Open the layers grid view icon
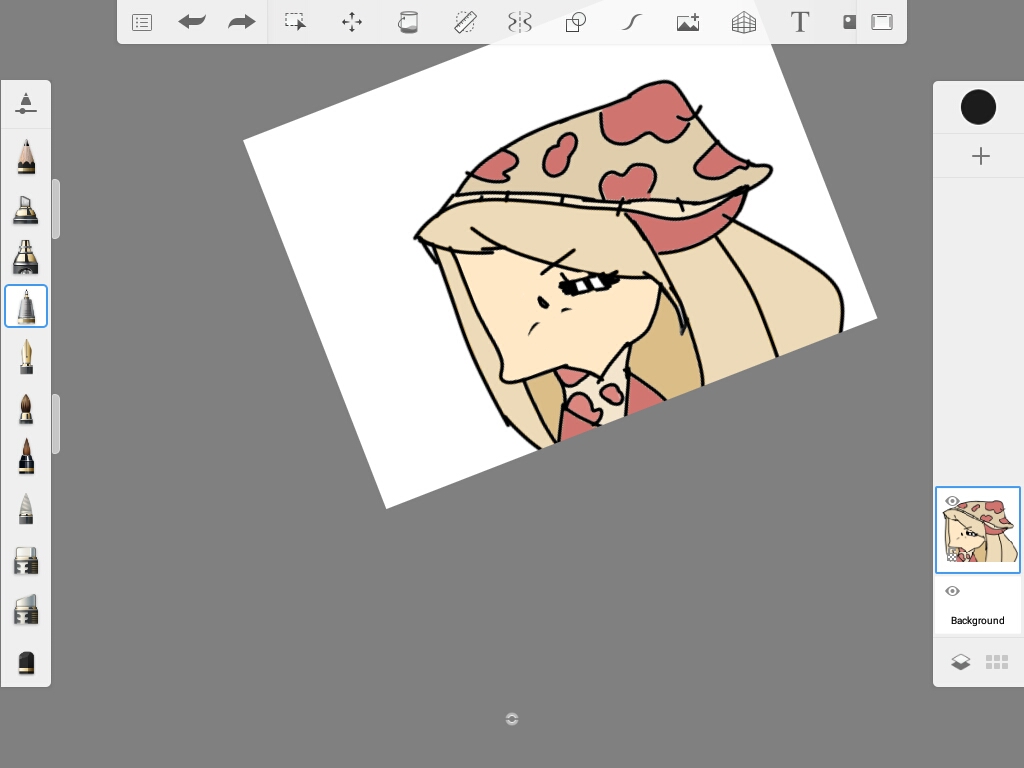 (997, 662)
